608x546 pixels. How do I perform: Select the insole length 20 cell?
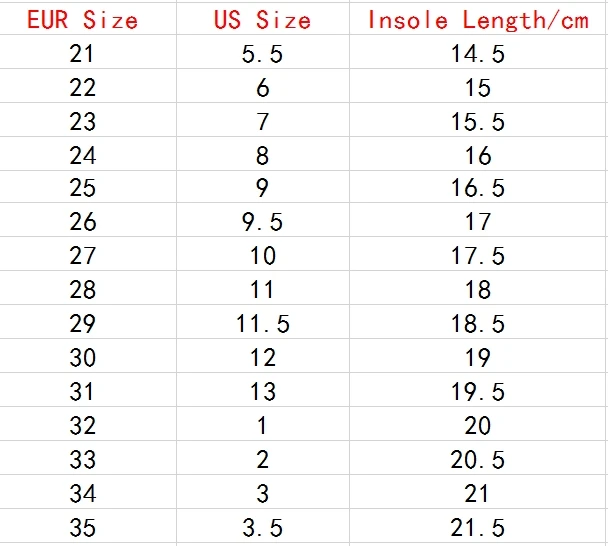coord(477,424)
